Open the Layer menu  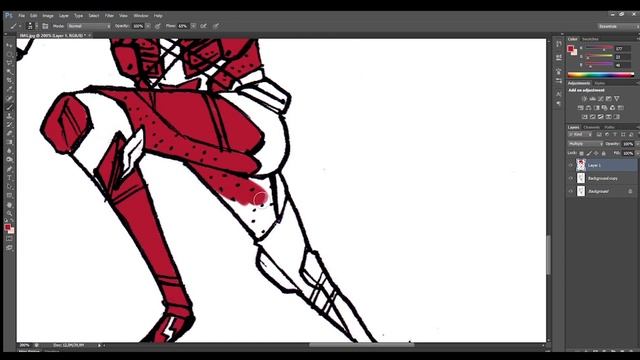[64, 16]
